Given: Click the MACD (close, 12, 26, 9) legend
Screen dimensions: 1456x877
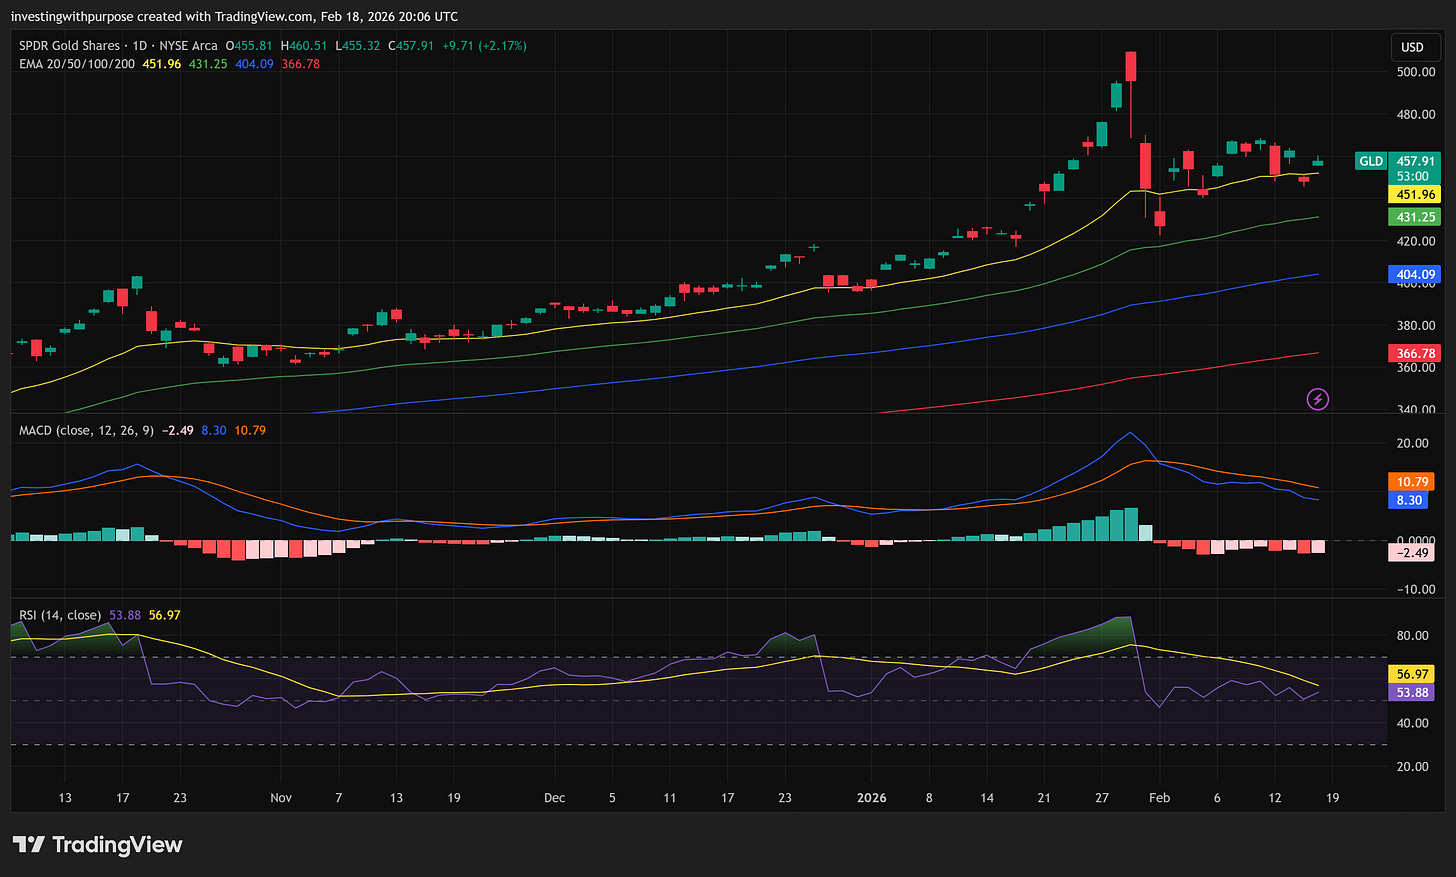Looking at the screenshot, I should point(86,430).
